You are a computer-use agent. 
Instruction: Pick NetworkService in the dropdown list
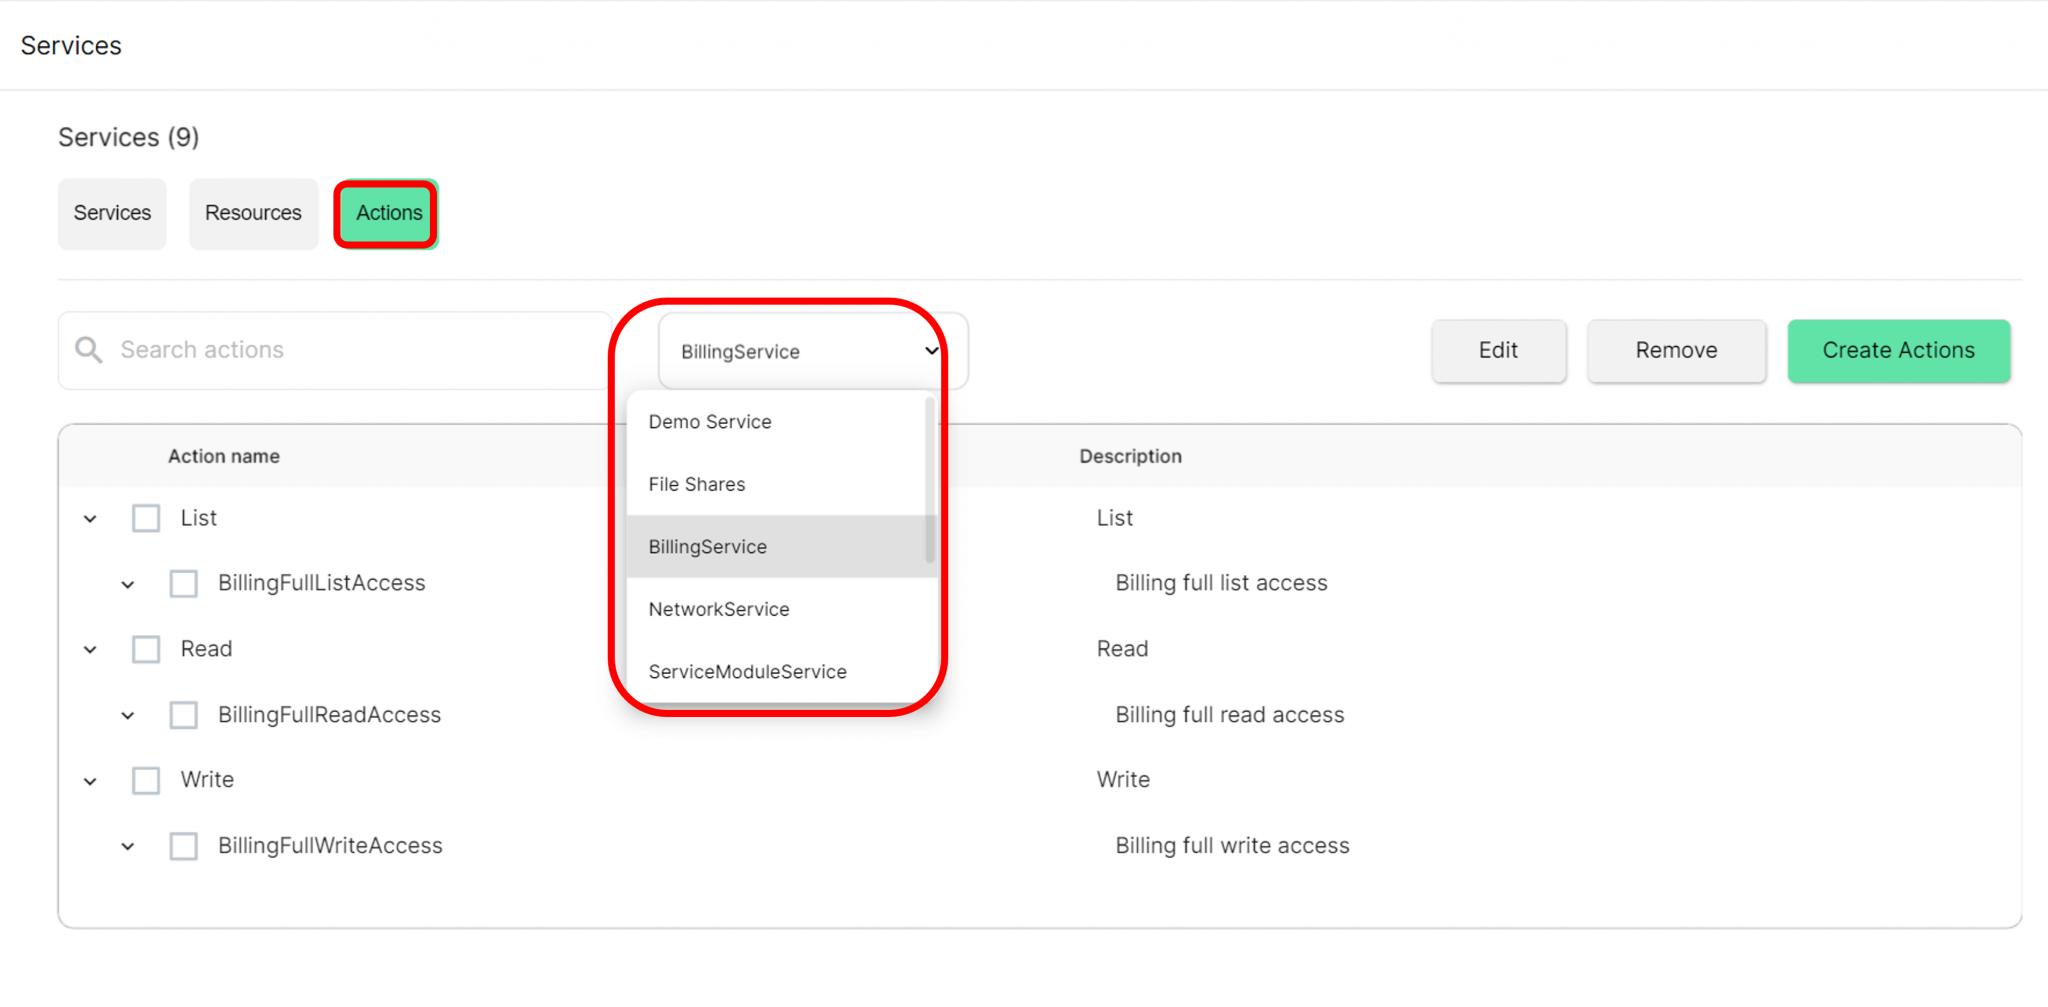pyautogui.click(x=719, y=609)
